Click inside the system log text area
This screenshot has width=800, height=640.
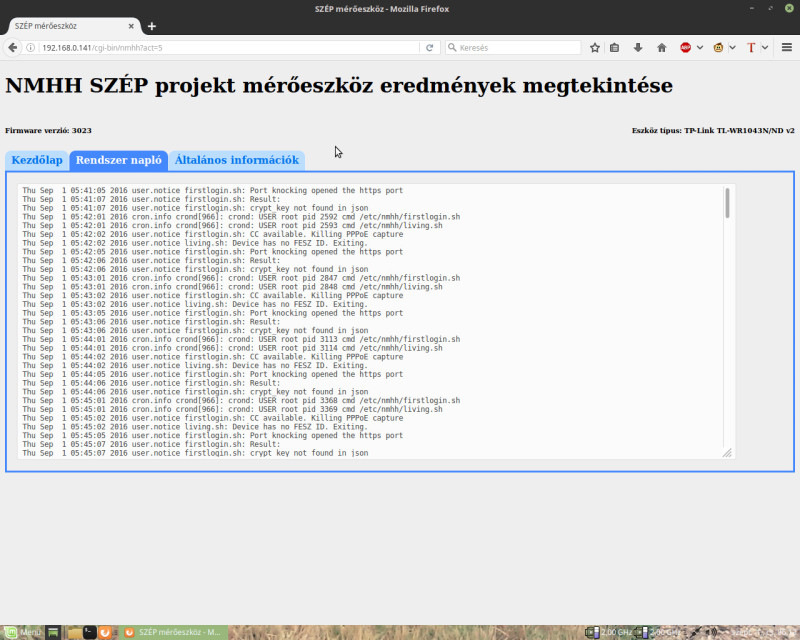(377, 322)
